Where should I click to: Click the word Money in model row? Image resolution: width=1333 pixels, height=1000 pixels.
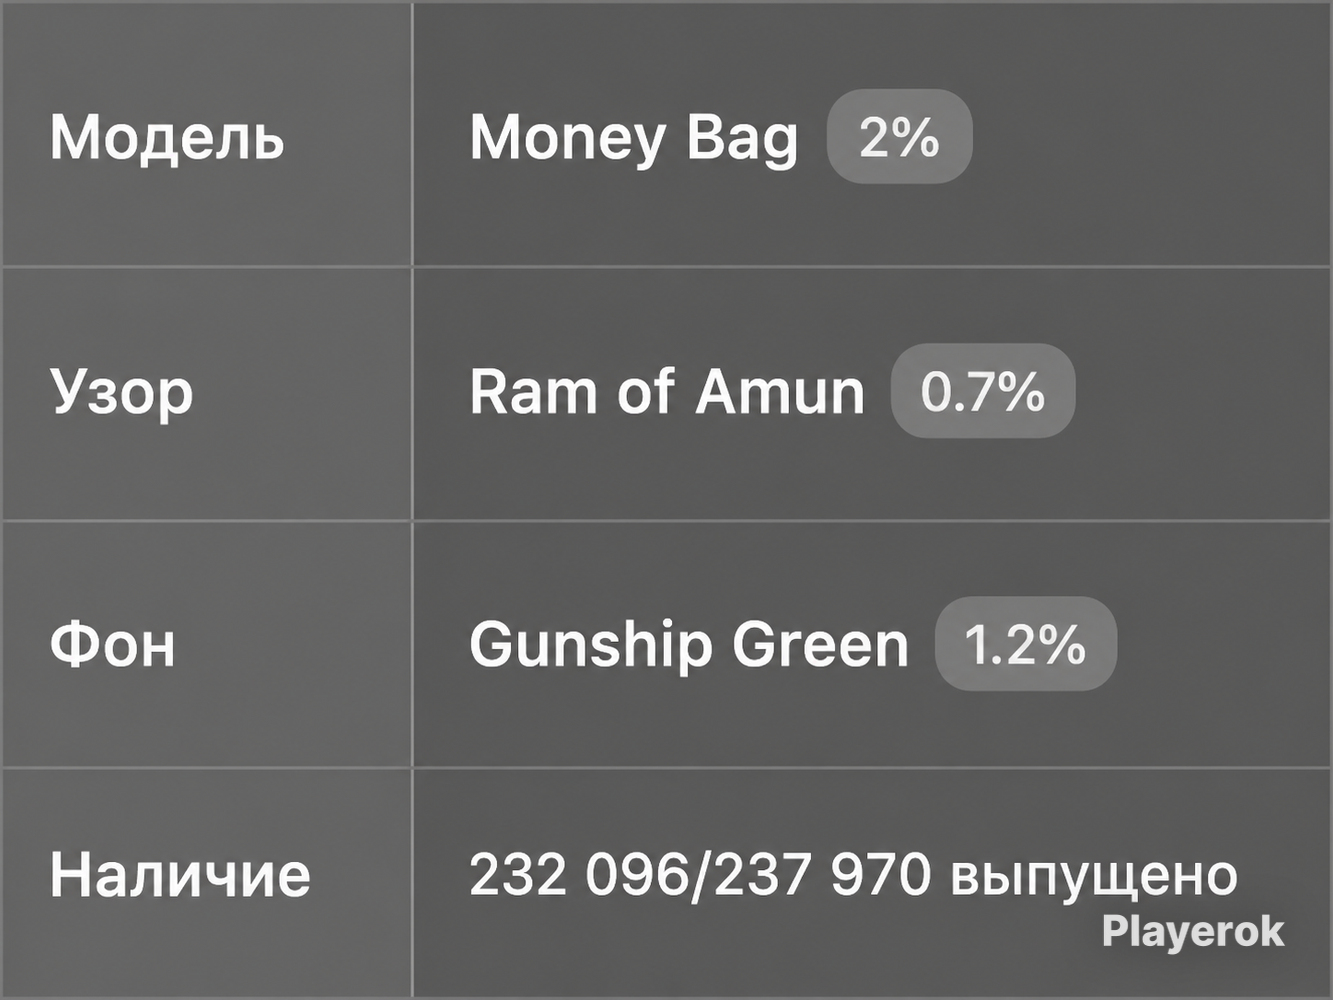[x=568, y=138]
